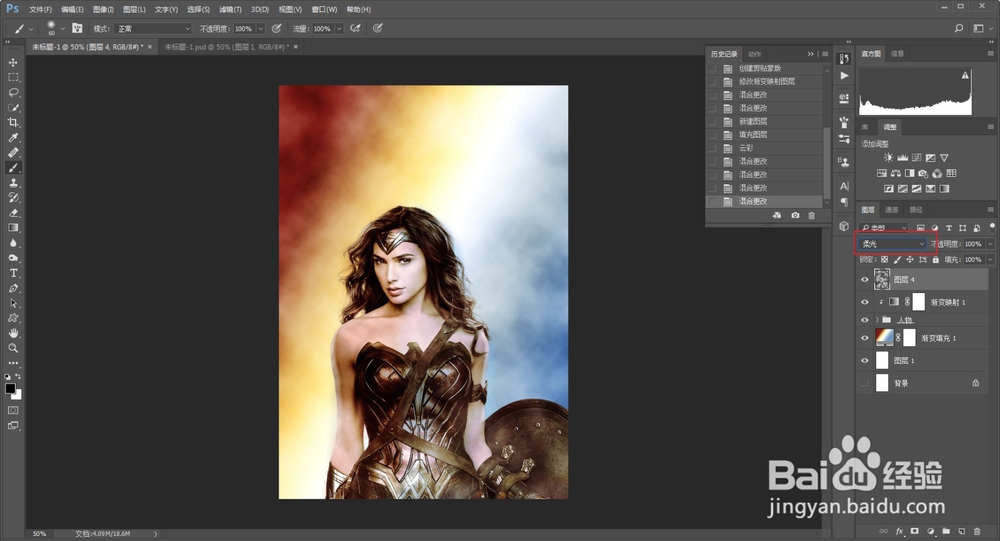Add Brightness/Contrast adjustment
Viewport: 1000px width, 541px height.
[x=888, y=158]
